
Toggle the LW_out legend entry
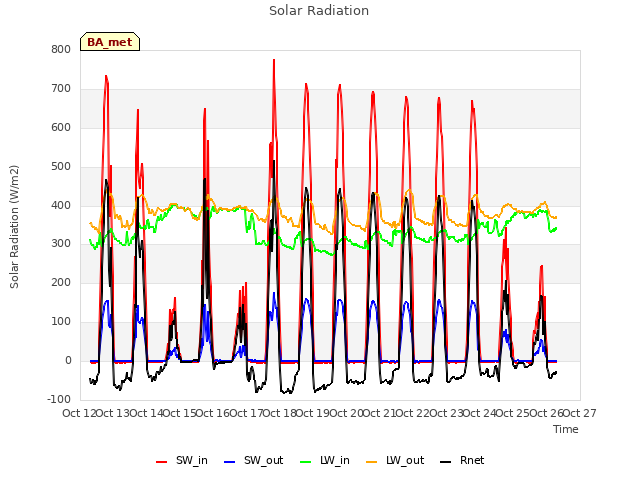[x=395, y=460]
